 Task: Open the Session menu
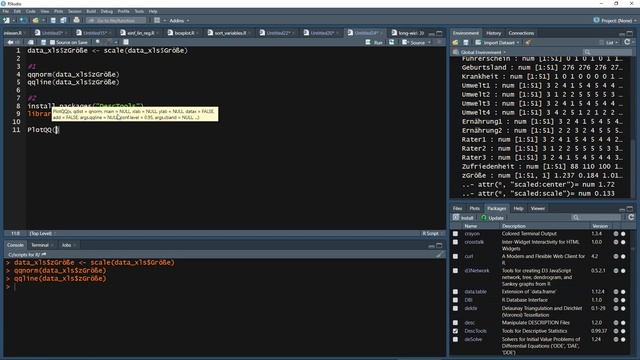coord(74,11)
